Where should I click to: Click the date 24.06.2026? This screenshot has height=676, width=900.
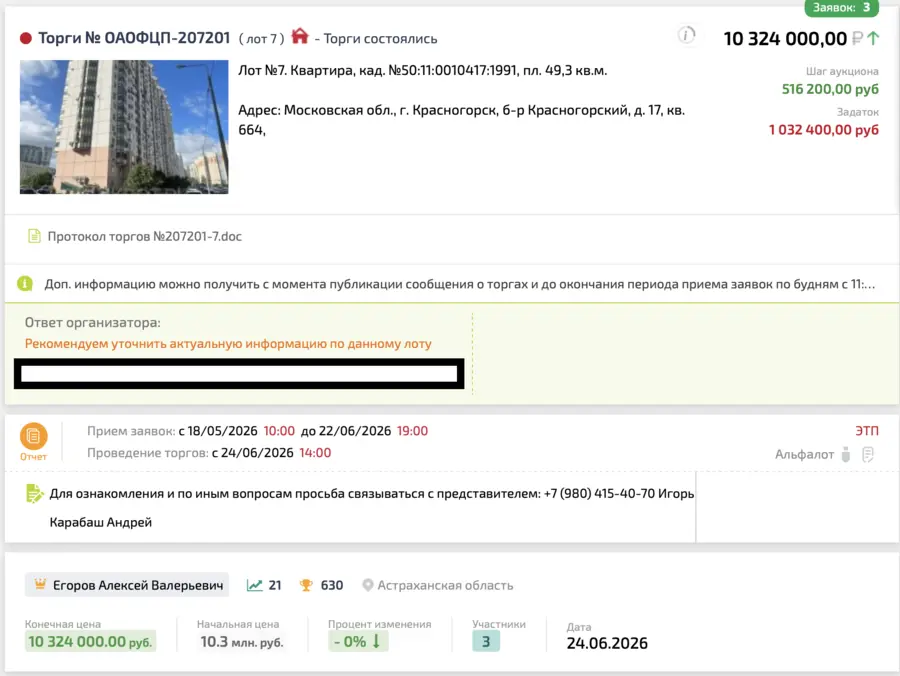(607, 643)
